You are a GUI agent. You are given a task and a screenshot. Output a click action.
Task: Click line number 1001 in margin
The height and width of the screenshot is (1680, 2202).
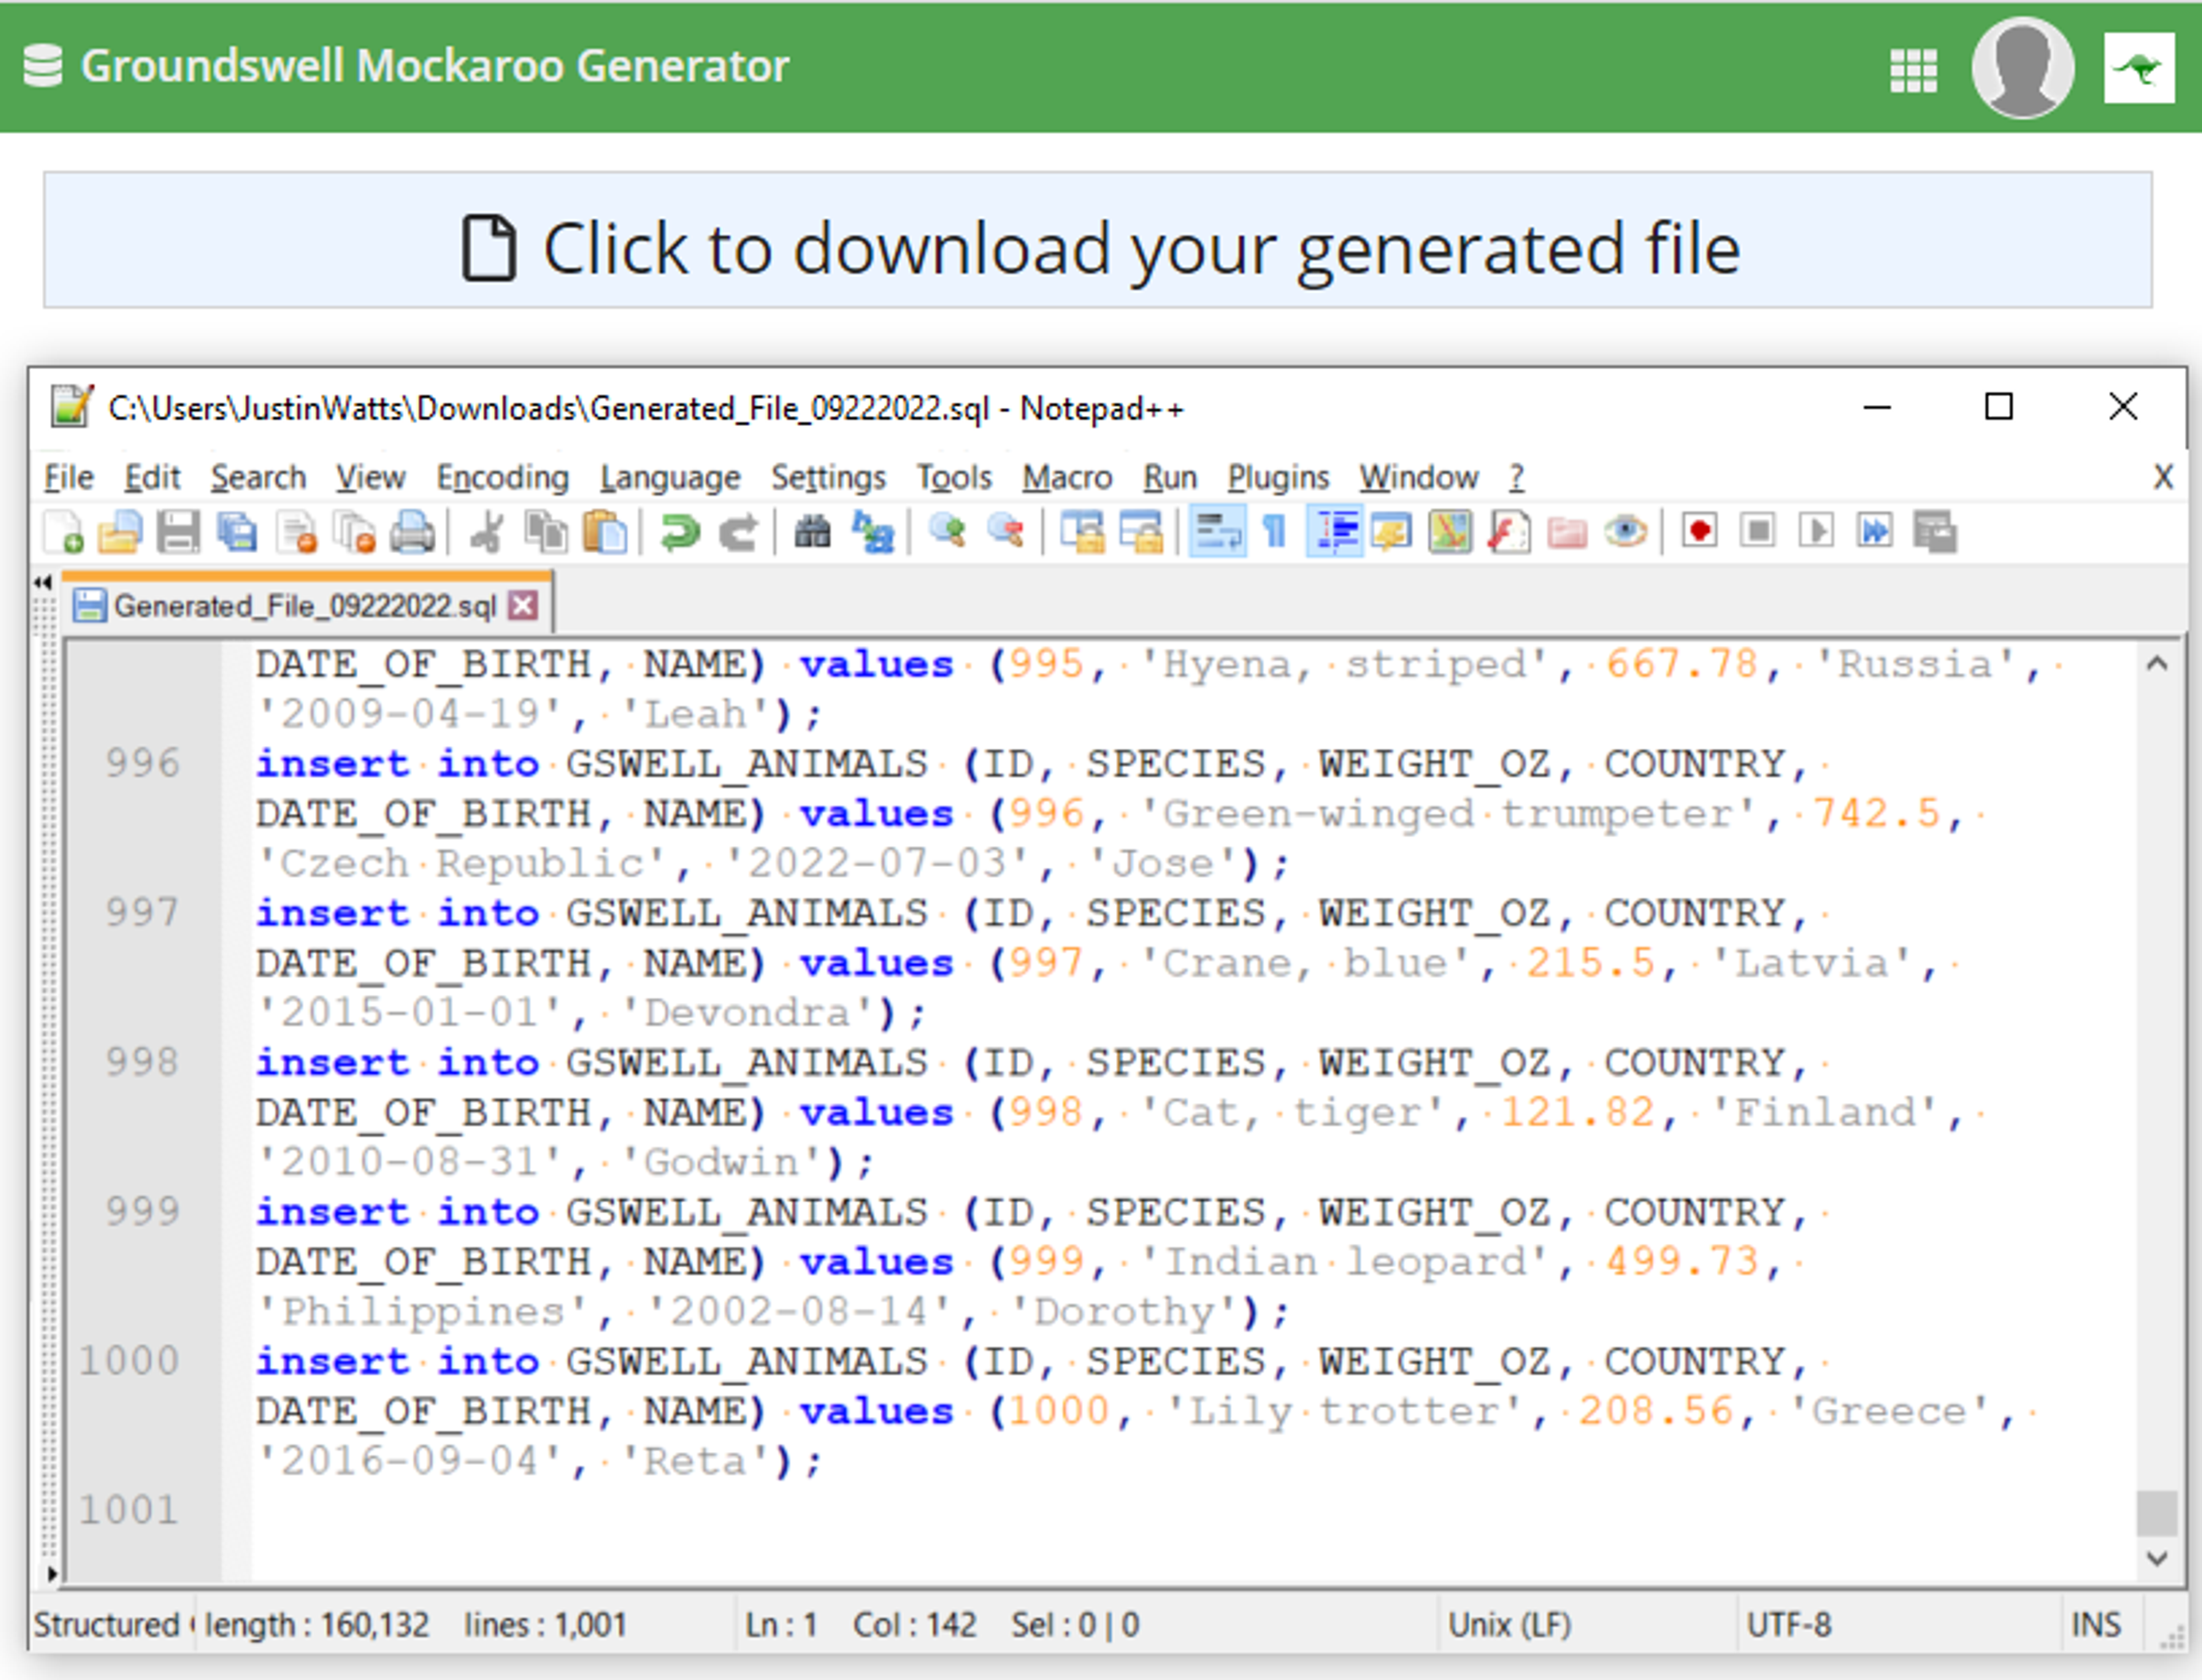(129, 1510)
